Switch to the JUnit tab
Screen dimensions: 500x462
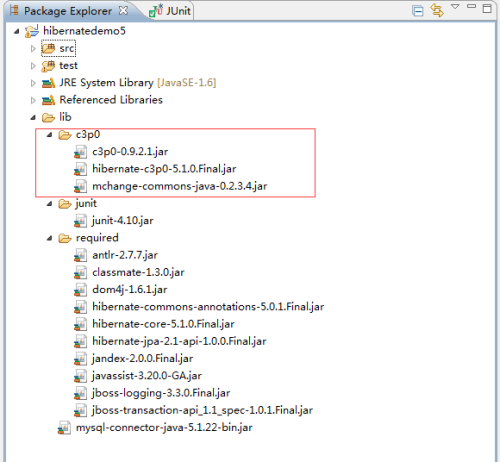click(x=170, y=11)
